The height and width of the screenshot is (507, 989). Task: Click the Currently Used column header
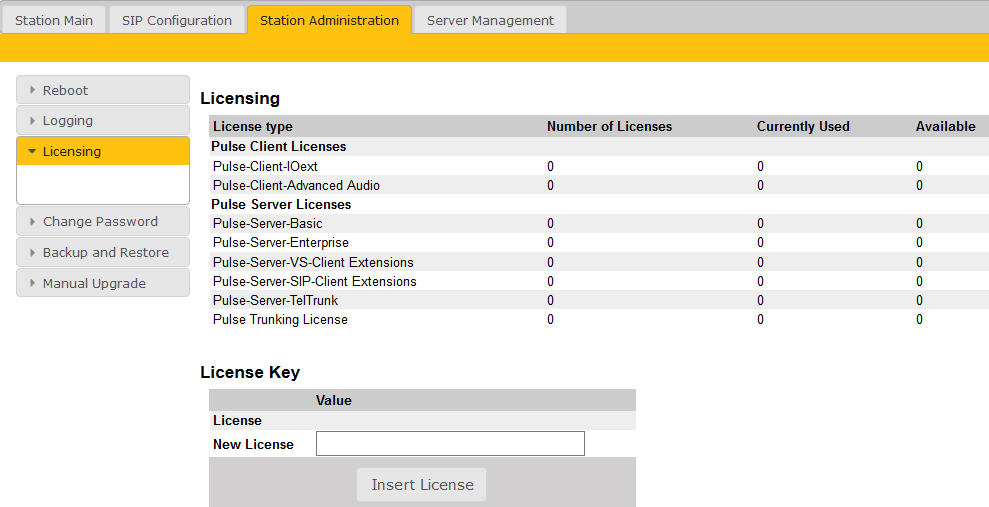[803, 127]
